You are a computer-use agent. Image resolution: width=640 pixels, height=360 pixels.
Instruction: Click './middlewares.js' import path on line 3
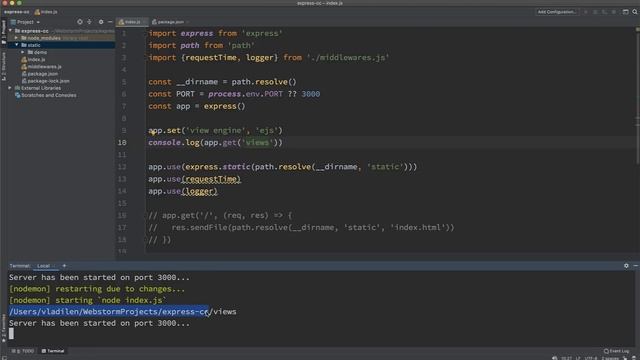tap(348, 58)
